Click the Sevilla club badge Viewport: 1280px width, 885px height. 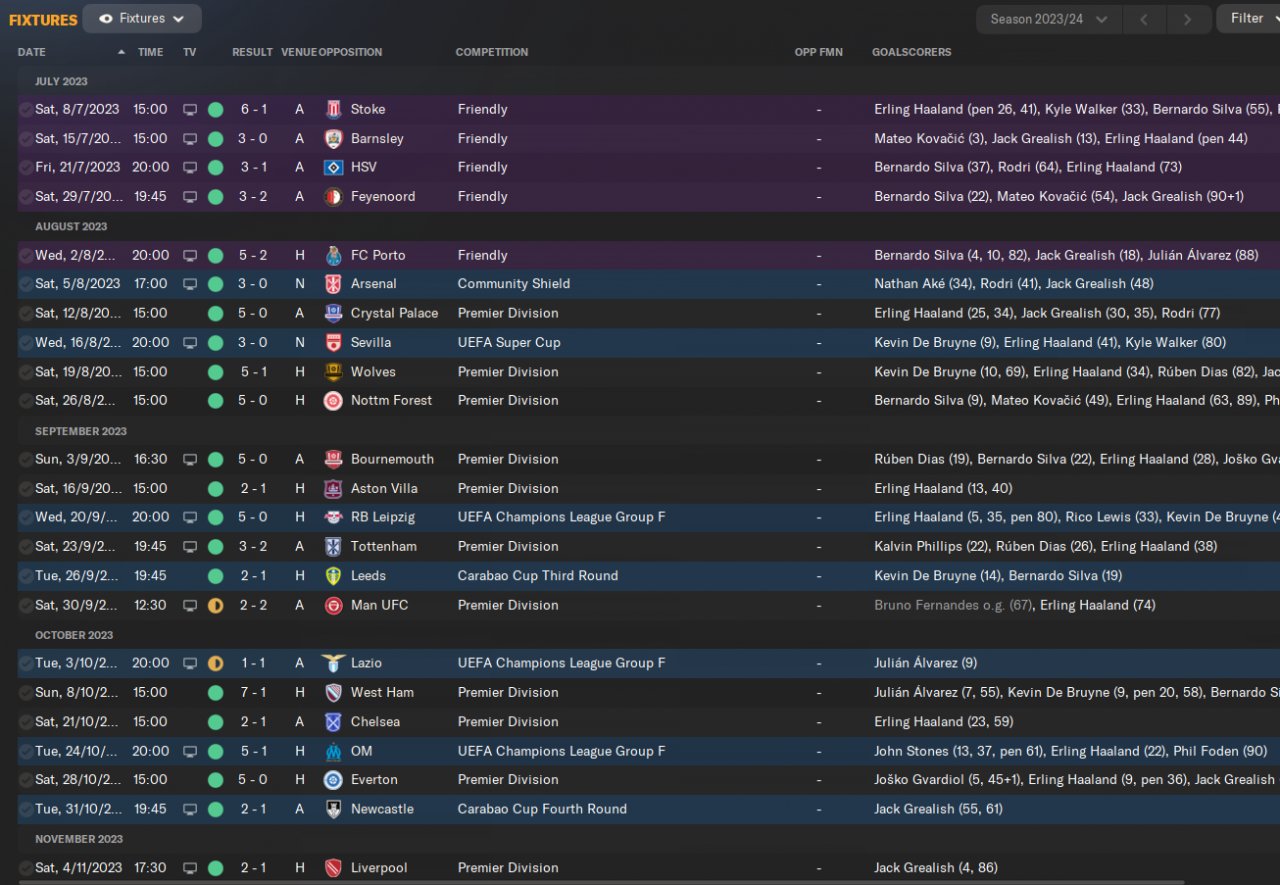pos(334,343)
